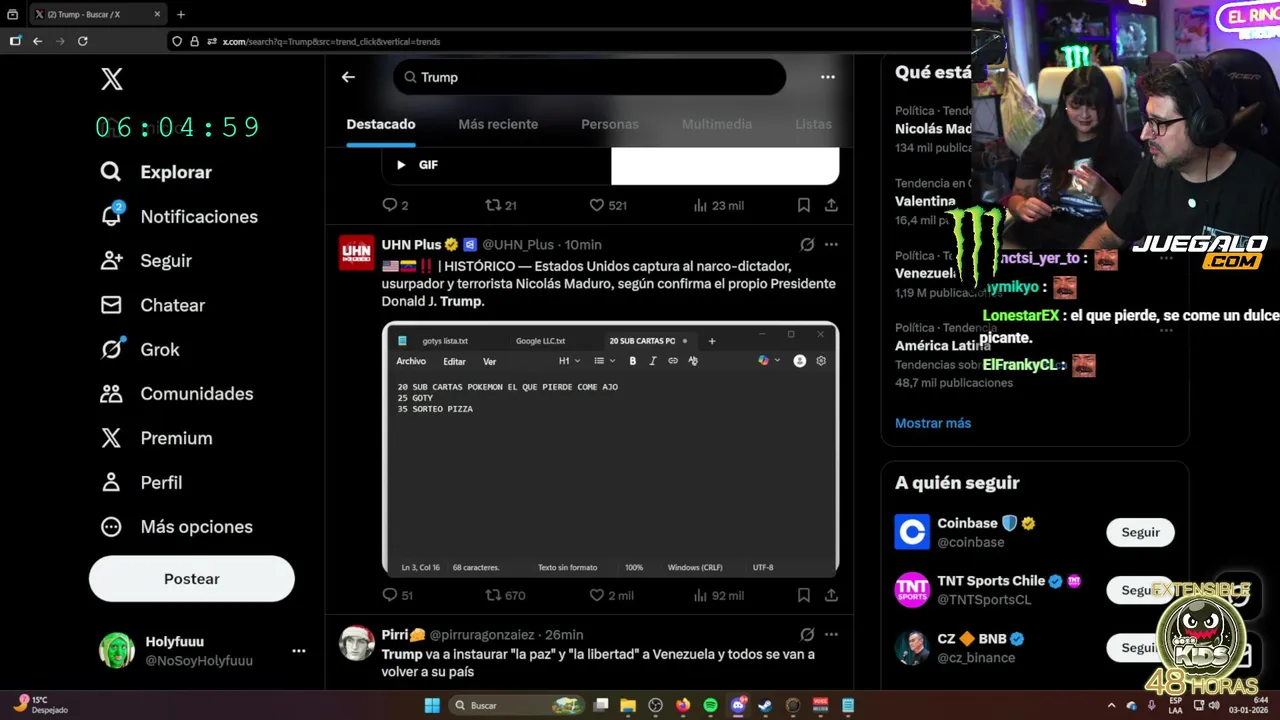Insert a link in Notepad
Screen dimensions: 1280x720
click(673, 361)
